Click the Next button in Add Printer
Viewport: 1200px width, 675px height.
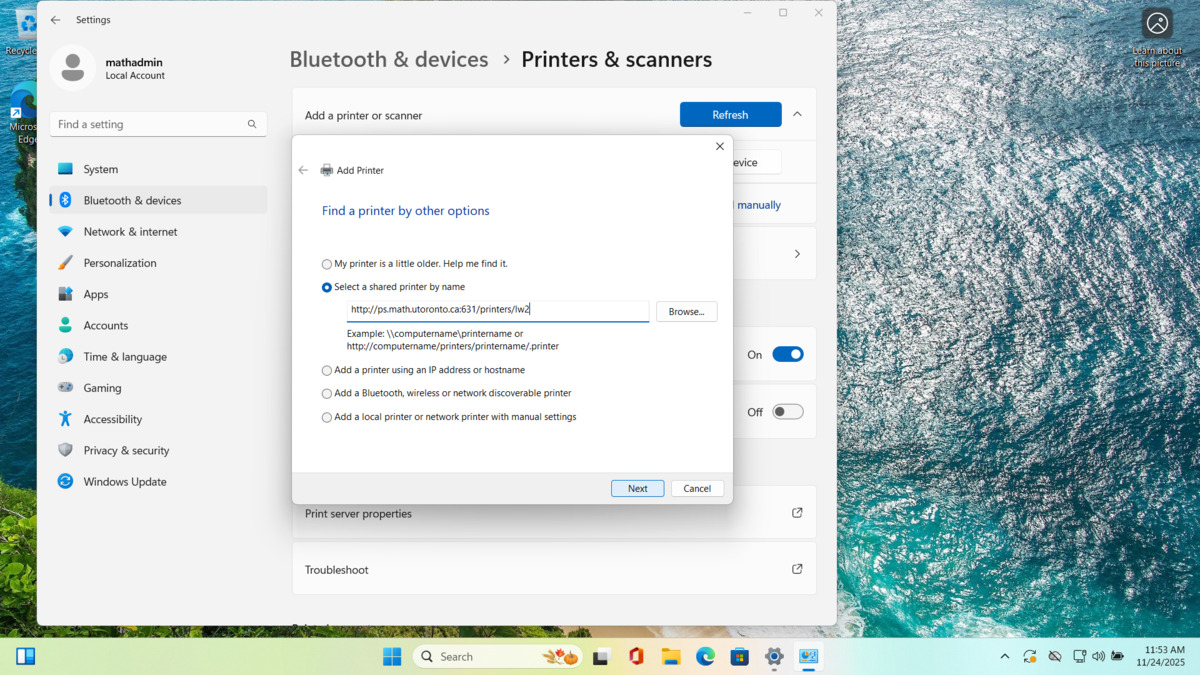[637, 488]
